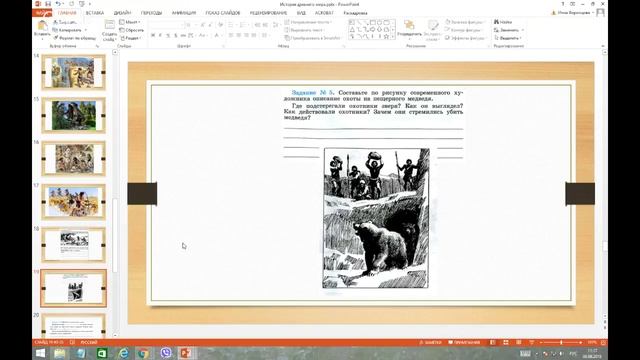
Task: Open the Переходы ribbon tab
Action: click(151, 13)
